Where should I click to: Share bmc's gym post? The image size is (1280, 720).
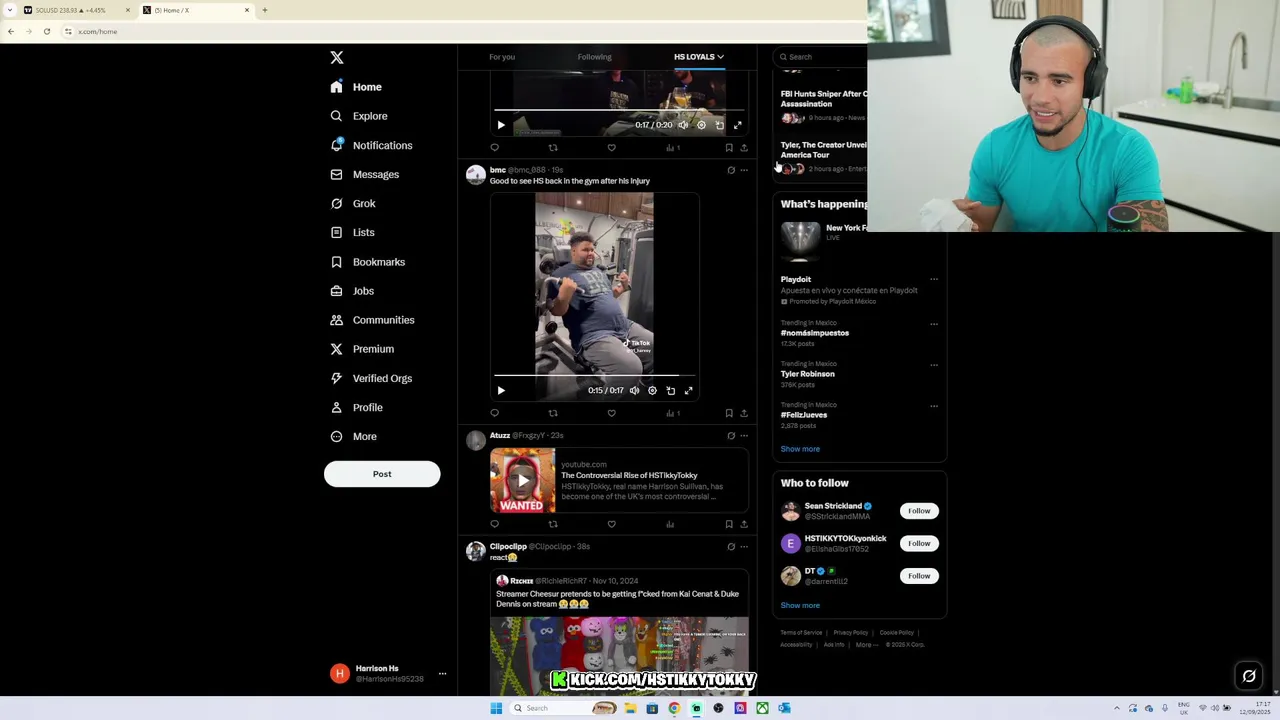tap(744, 413)
